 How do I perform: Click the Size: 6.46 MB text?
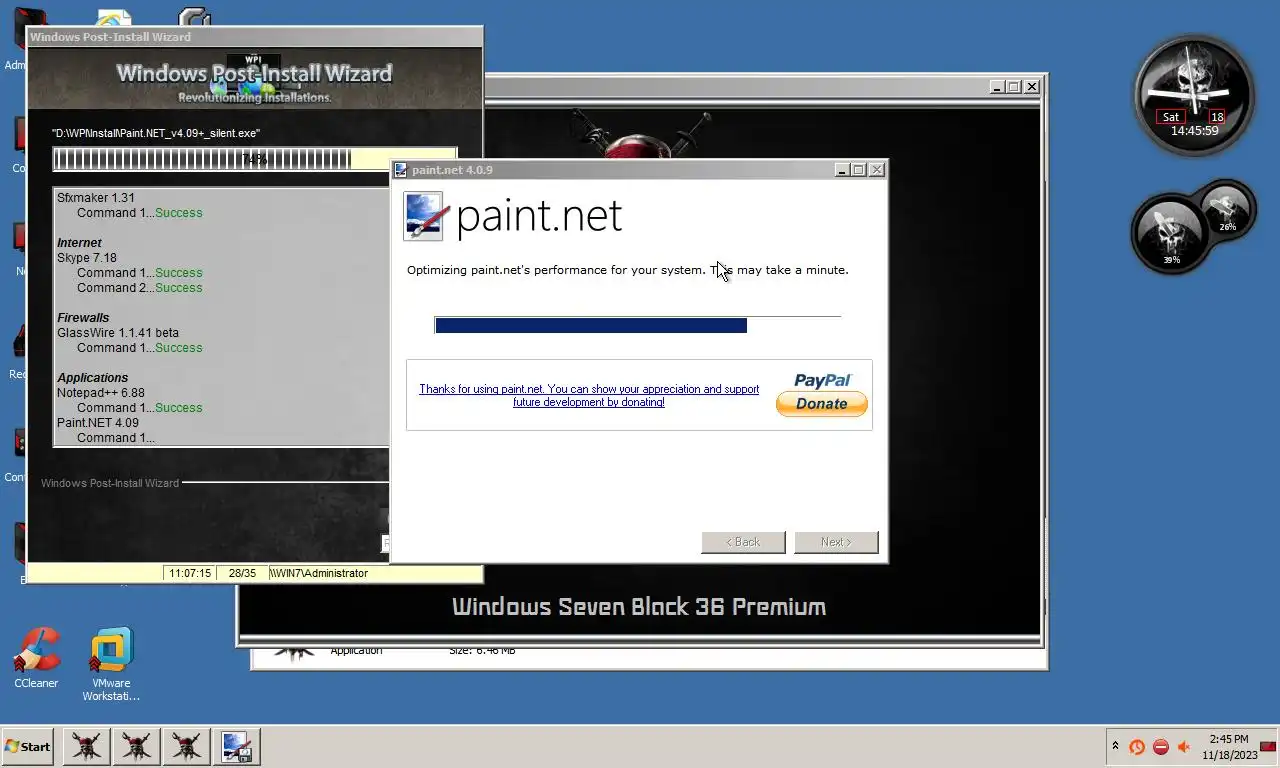[x=482, y=651]
